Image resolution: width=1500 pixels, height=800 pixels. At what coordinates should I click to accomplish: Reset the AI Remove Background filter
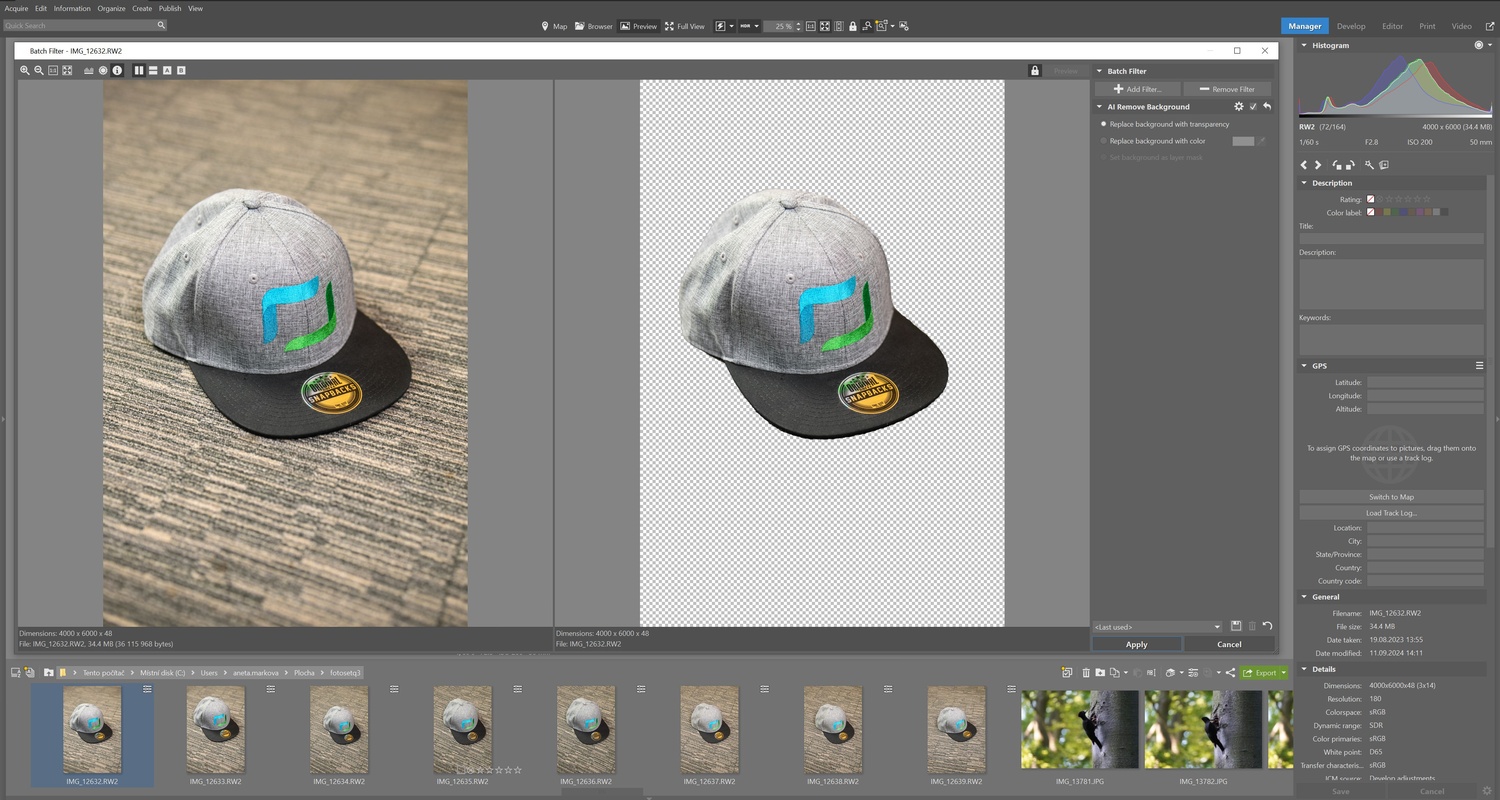[x=1267, y=106]
